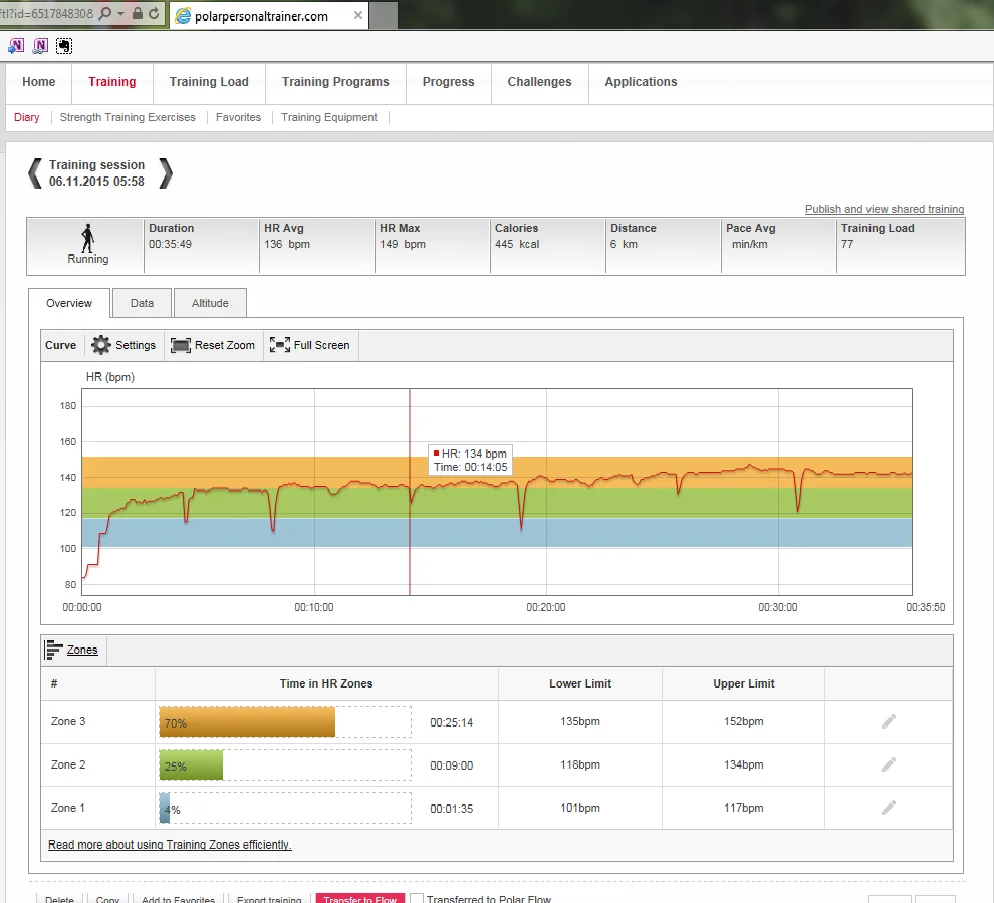The width and height of the screenshot is (994, 903).
Task: Edit Zone 2 limits with pencil icon
Action: [888, 765]
